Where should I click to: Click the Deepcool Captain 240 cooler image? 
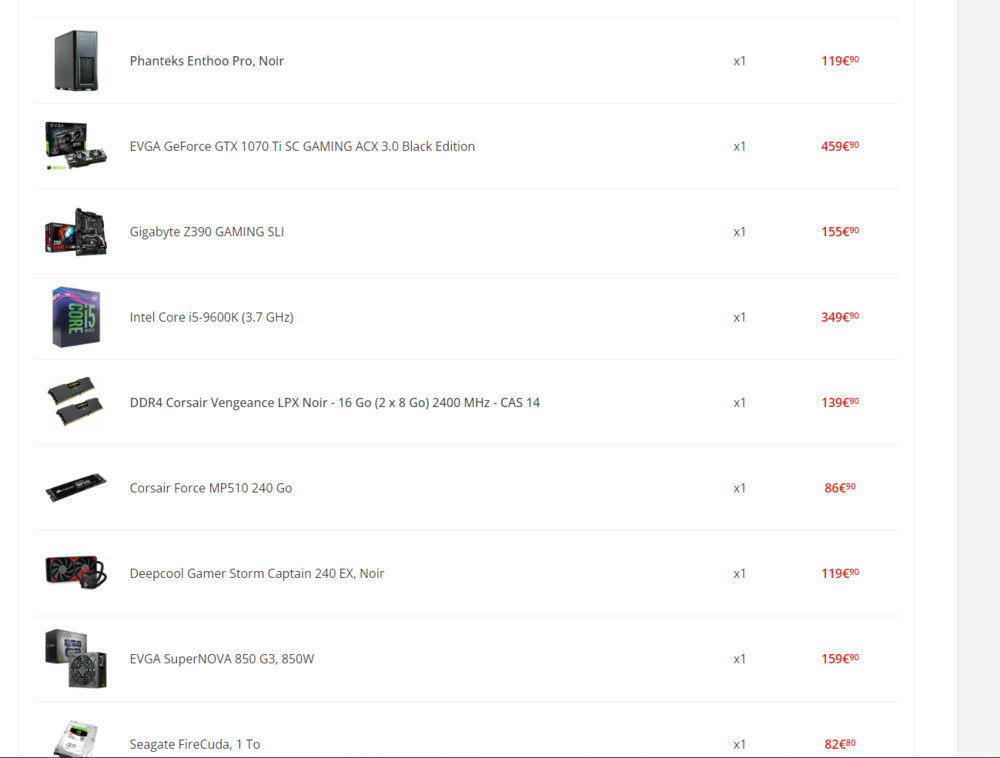click(x=76, y=573)
